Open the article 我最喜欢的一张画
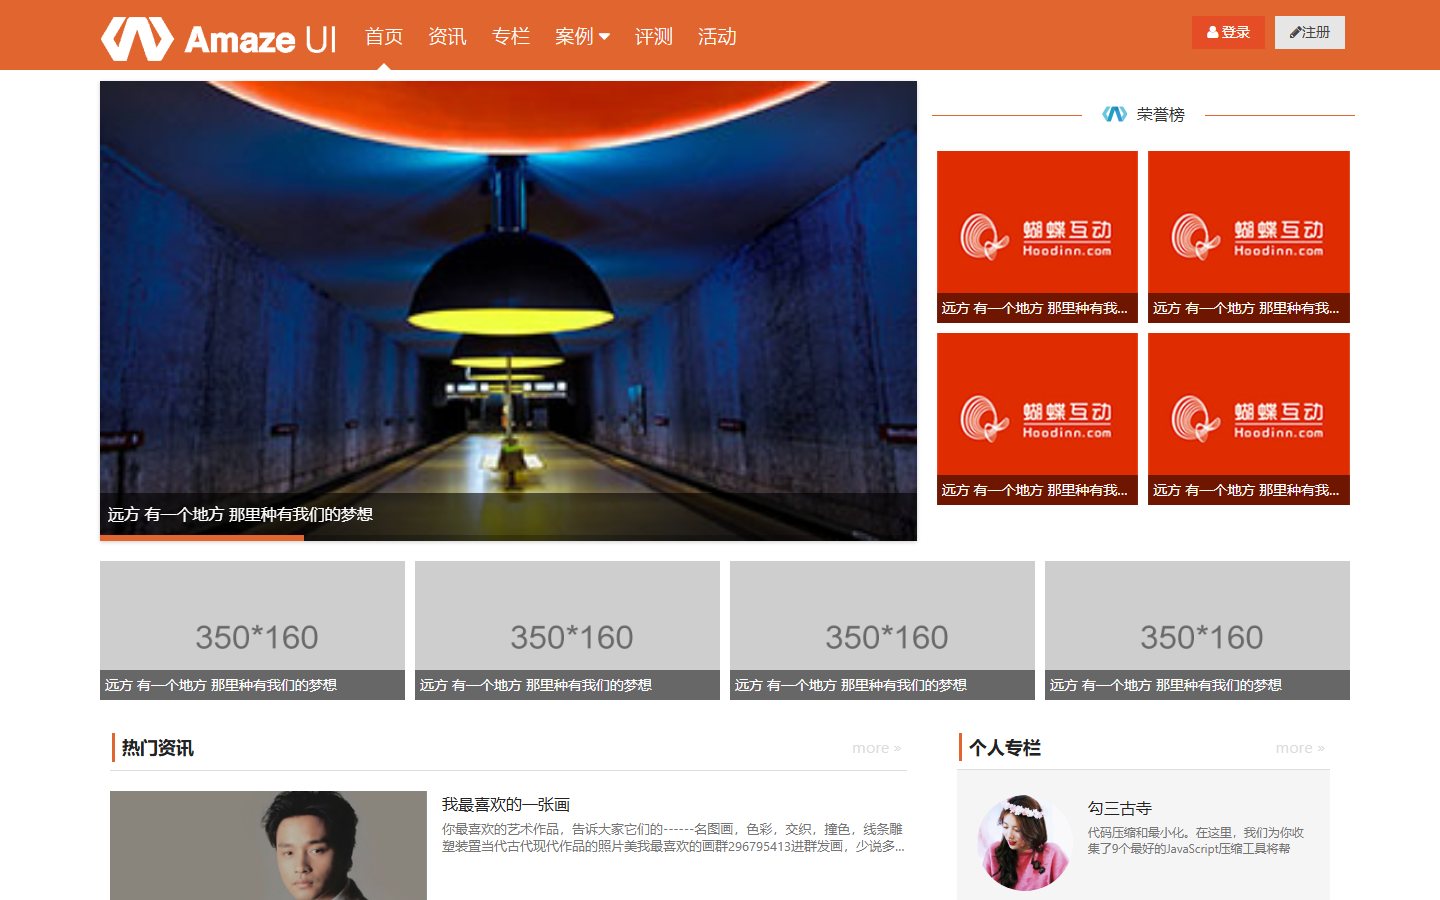 coord(506,804)
